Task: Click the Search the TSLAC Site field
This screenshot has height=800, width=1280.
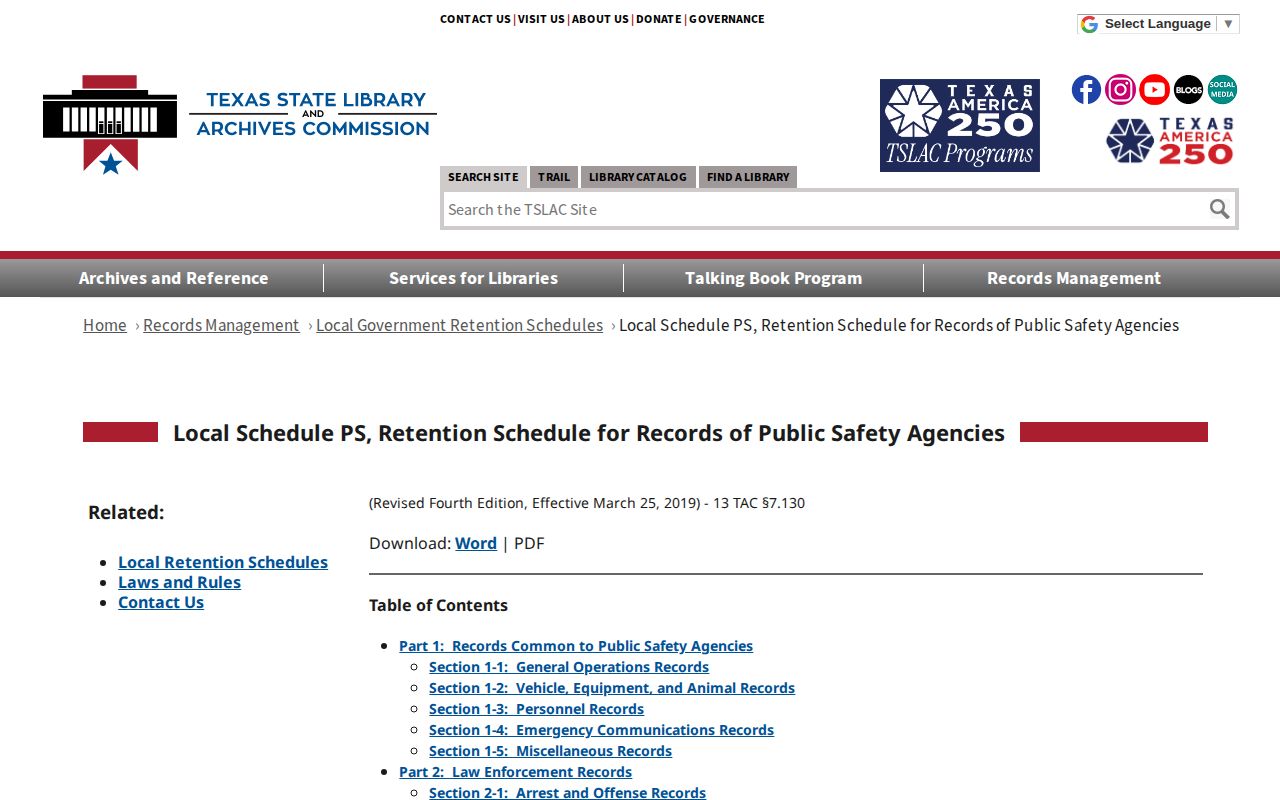Action: [824, 209]
